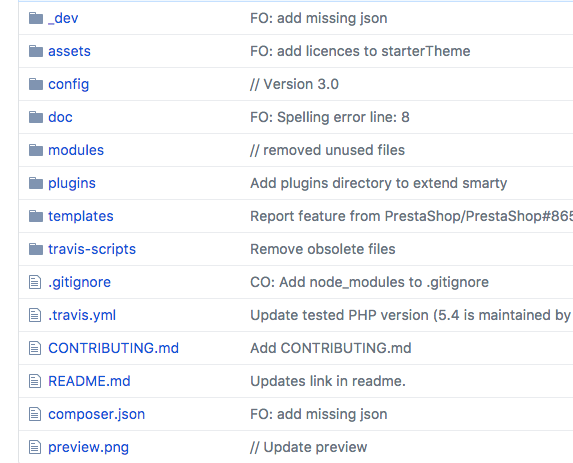The width and height of the screenshot is (573, 463).
Task: Click the folder icon next to assets
Action: [x=36, y=51]
